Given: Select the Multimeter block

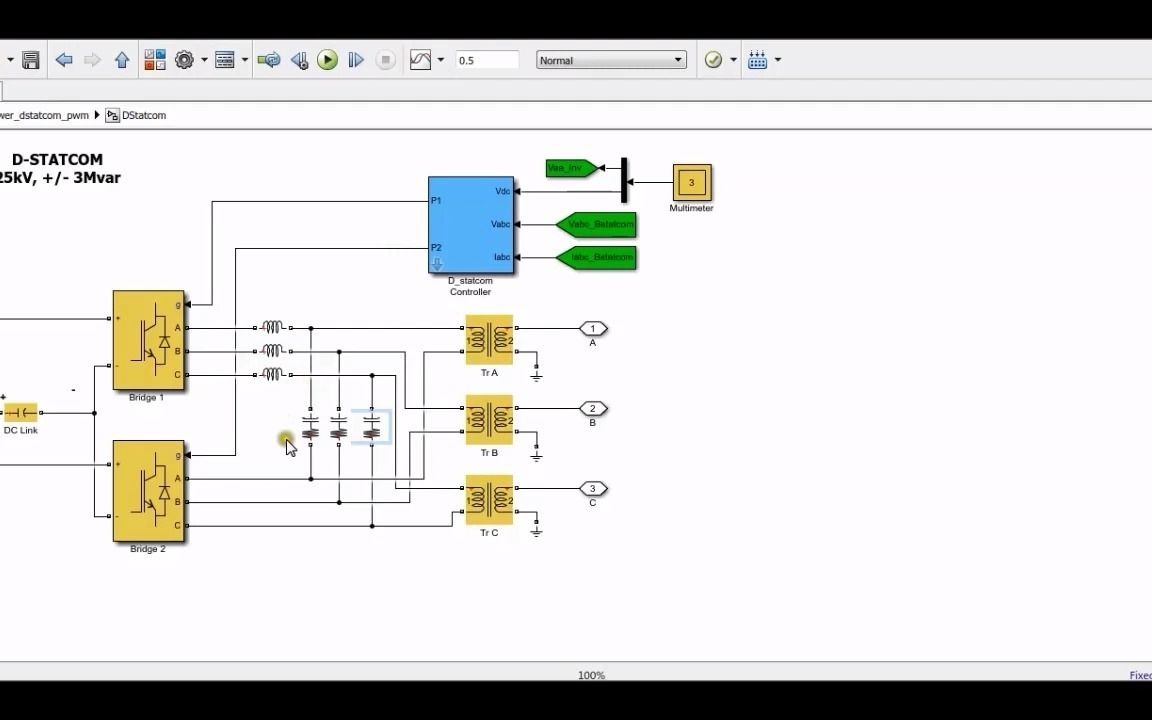Looking at the screenshot, I should pyautogui.click(x=691, y=183).
